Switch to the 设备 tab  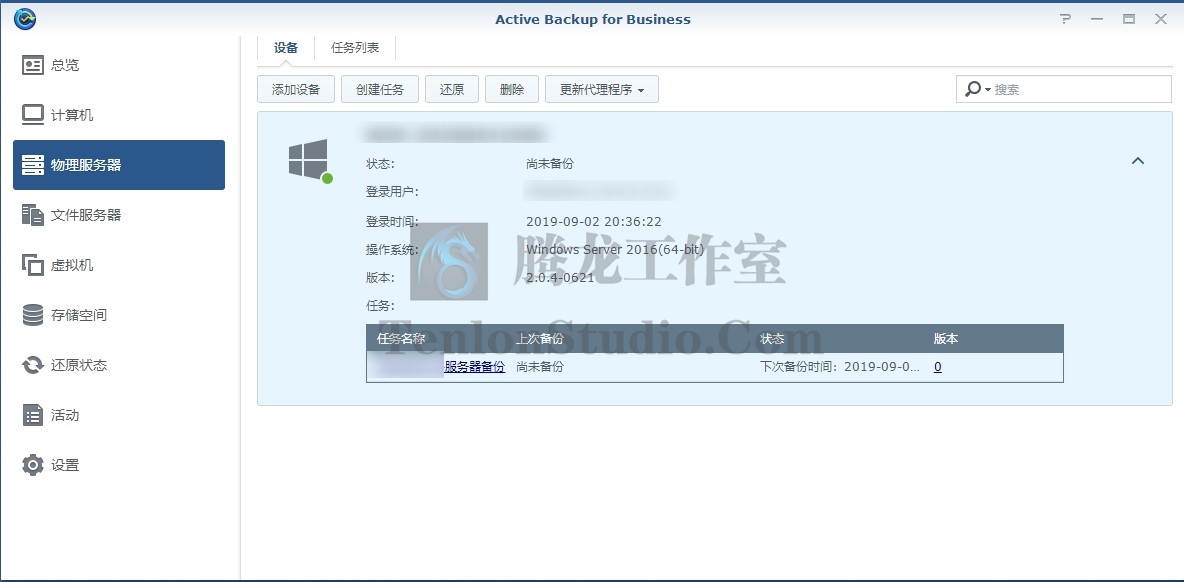286,48
